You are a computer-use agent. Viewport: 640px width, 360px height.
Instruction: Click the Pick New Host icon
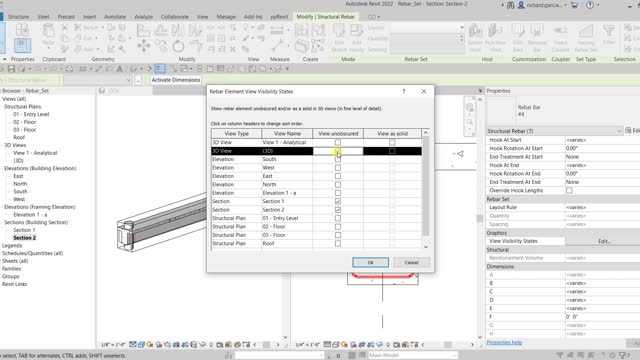(x=495, y=38)
